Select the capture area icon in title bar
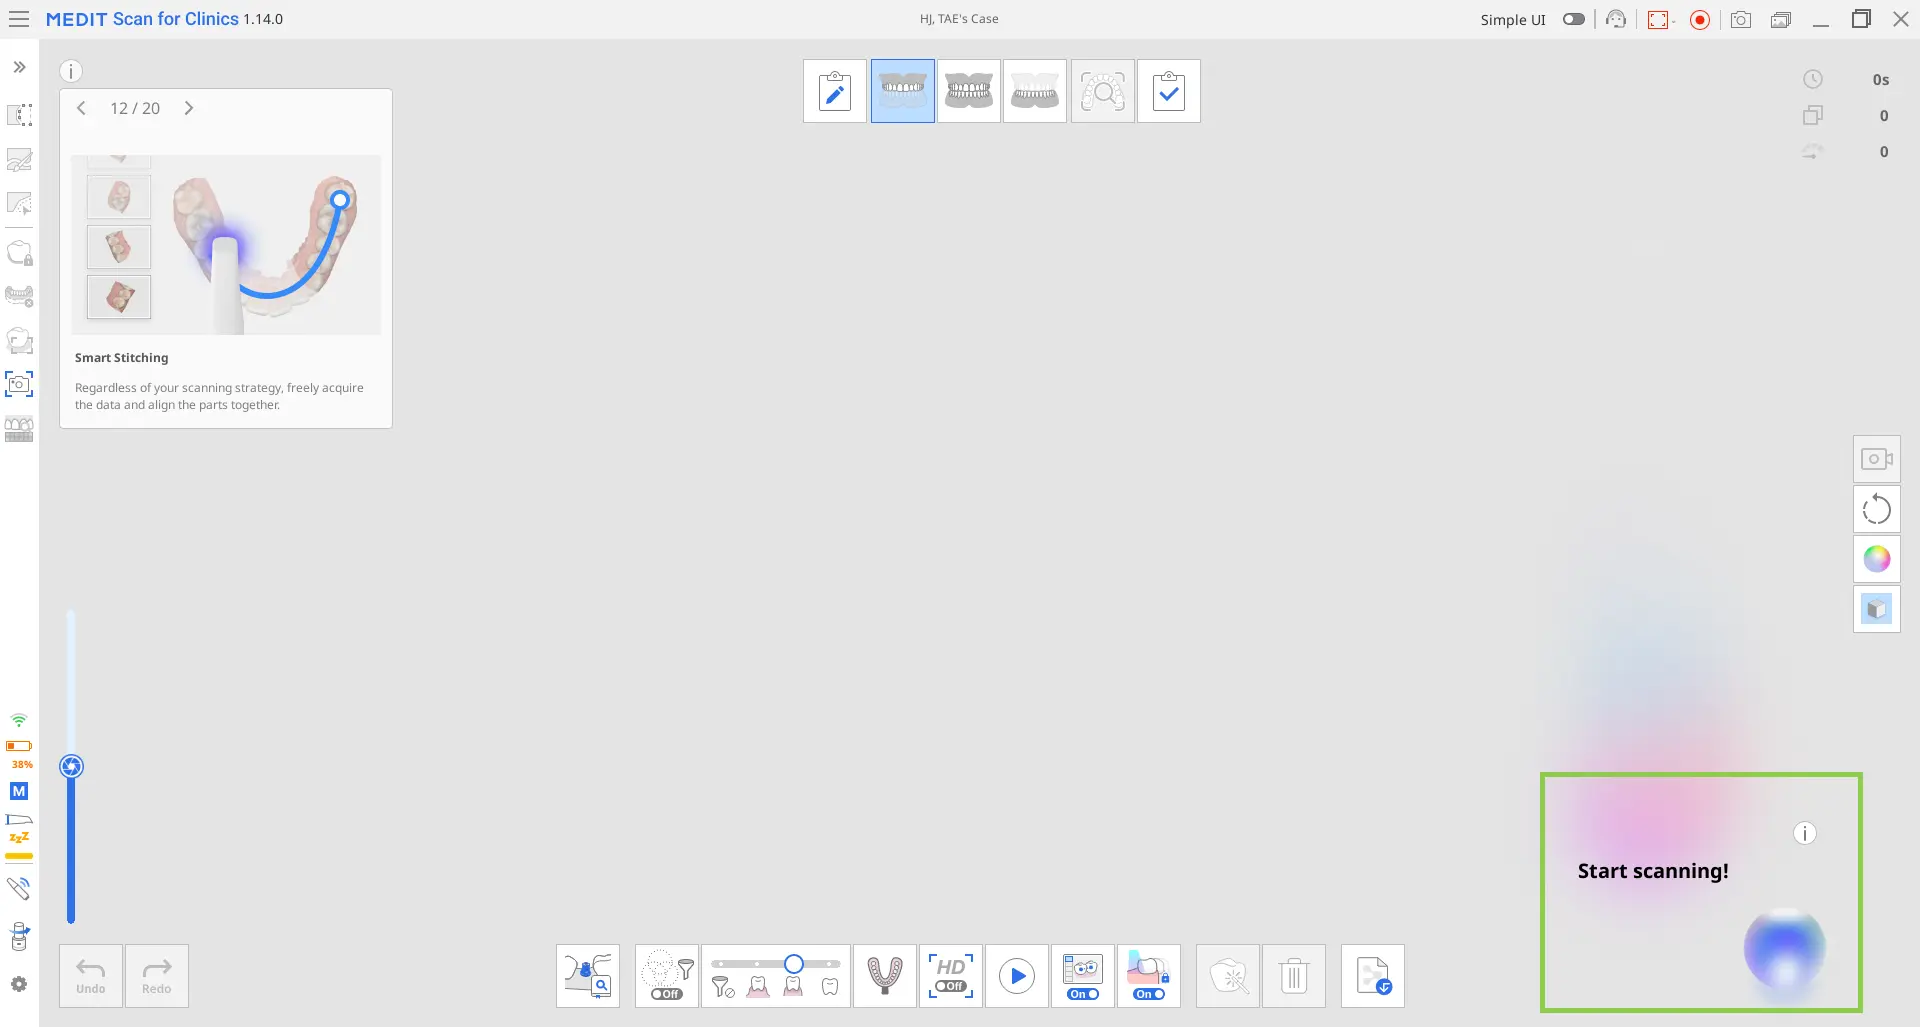The image size is (1920, 1027). 1659,19
